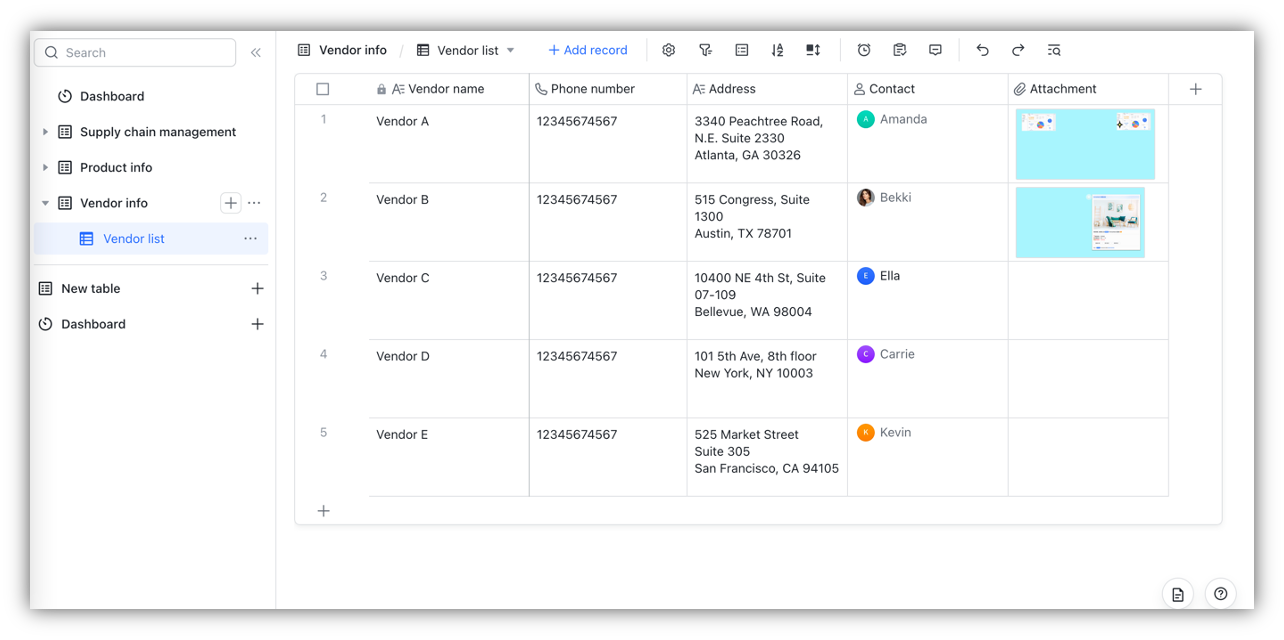Open the Vendor list view dropdown arrow
Screen dimensions: 1284x640
pyautogui.click(x=510, y=50)
